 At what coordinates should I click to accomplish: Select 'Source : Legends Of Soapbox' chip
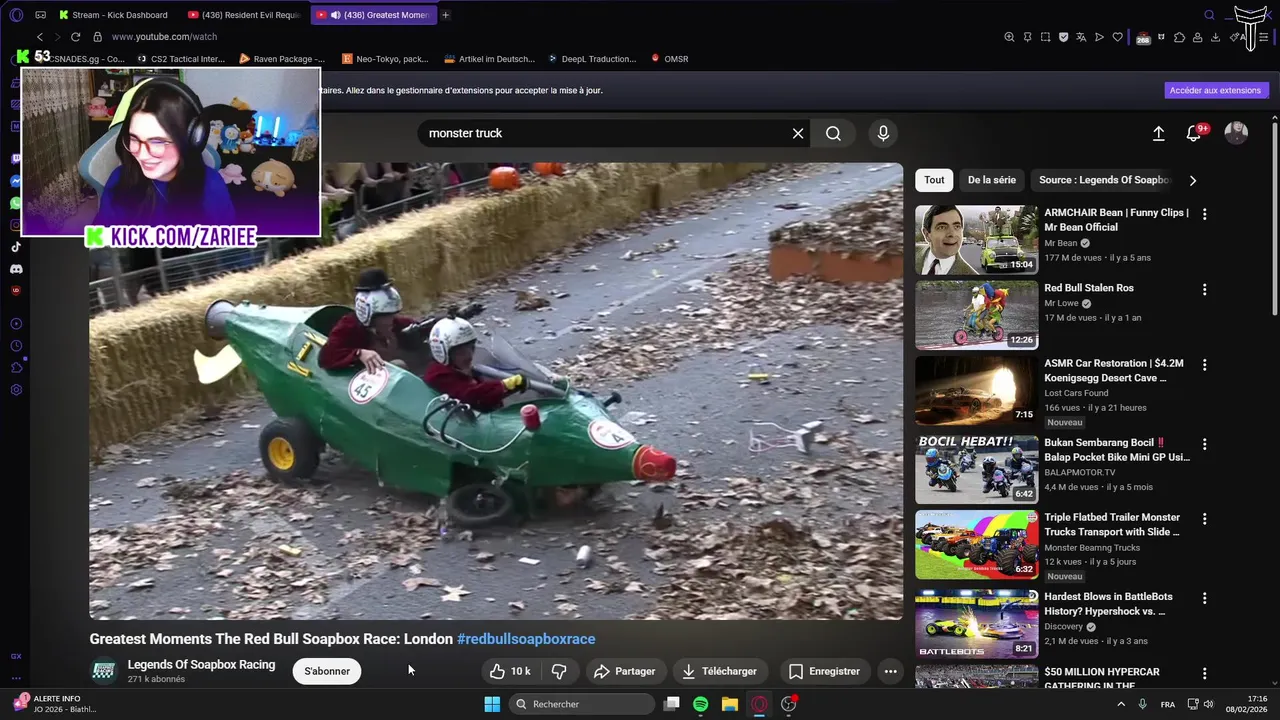point(1103,180)
